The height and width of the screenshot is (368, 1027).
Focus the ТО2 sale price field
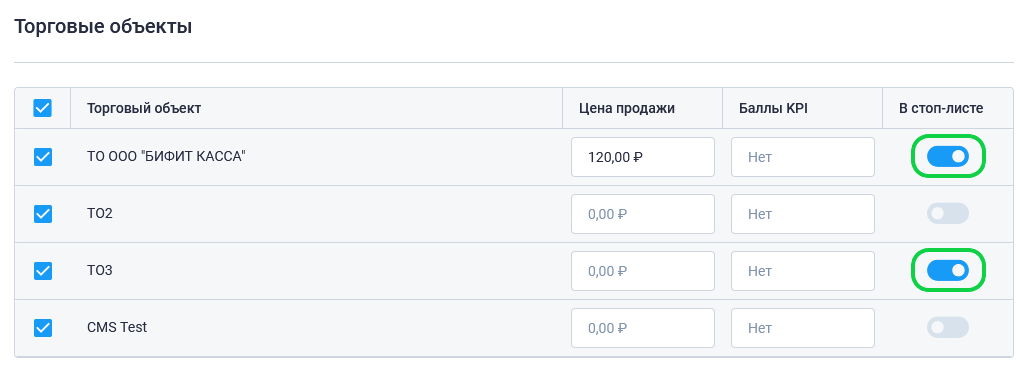click(x=643, y=214)
